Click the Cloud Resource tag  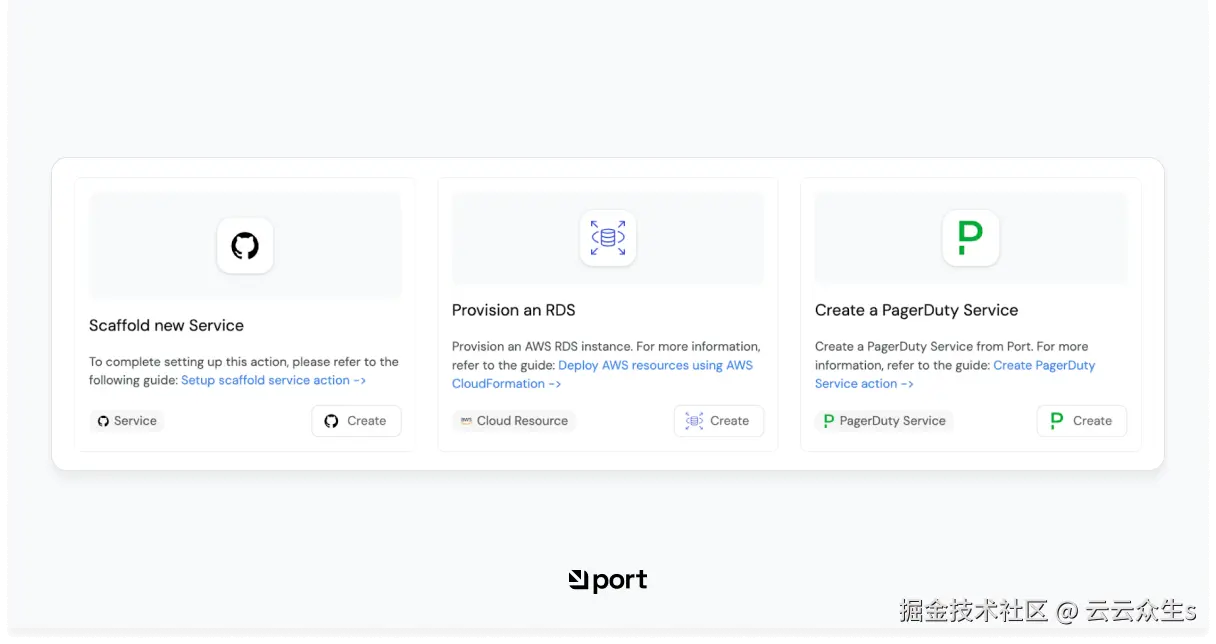514,421
